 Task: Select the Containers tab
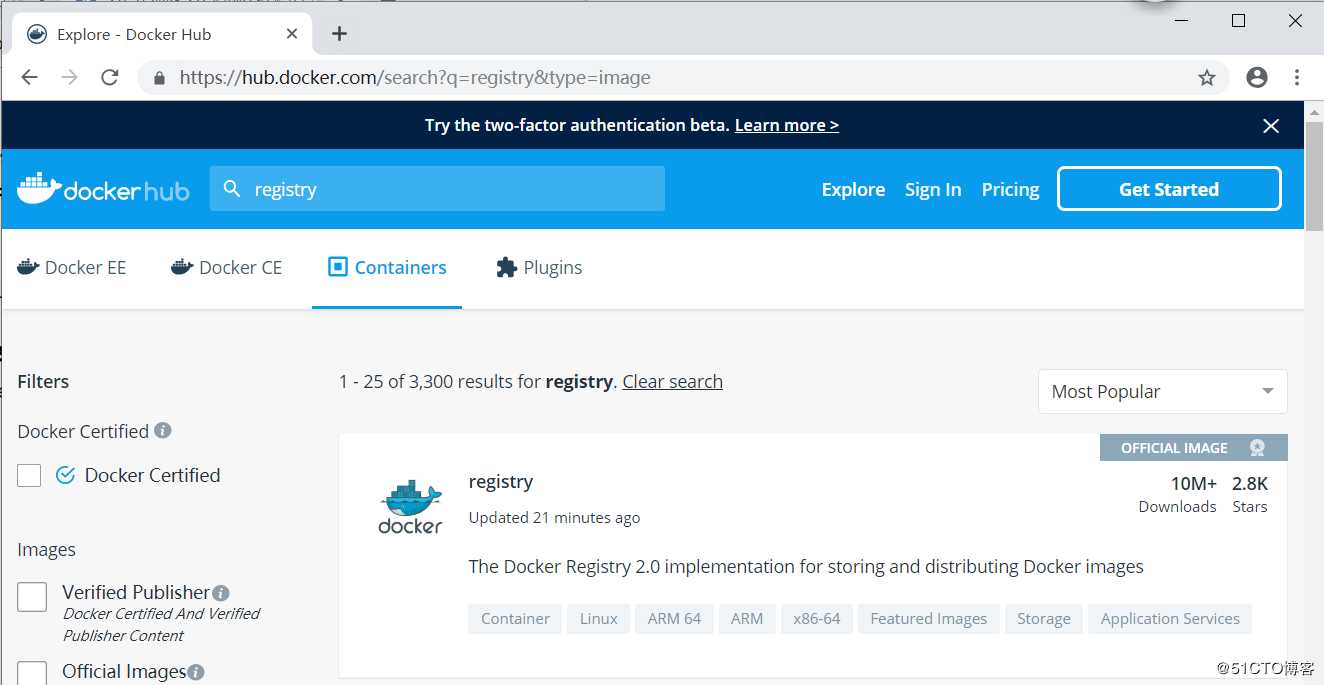[387, 268]
